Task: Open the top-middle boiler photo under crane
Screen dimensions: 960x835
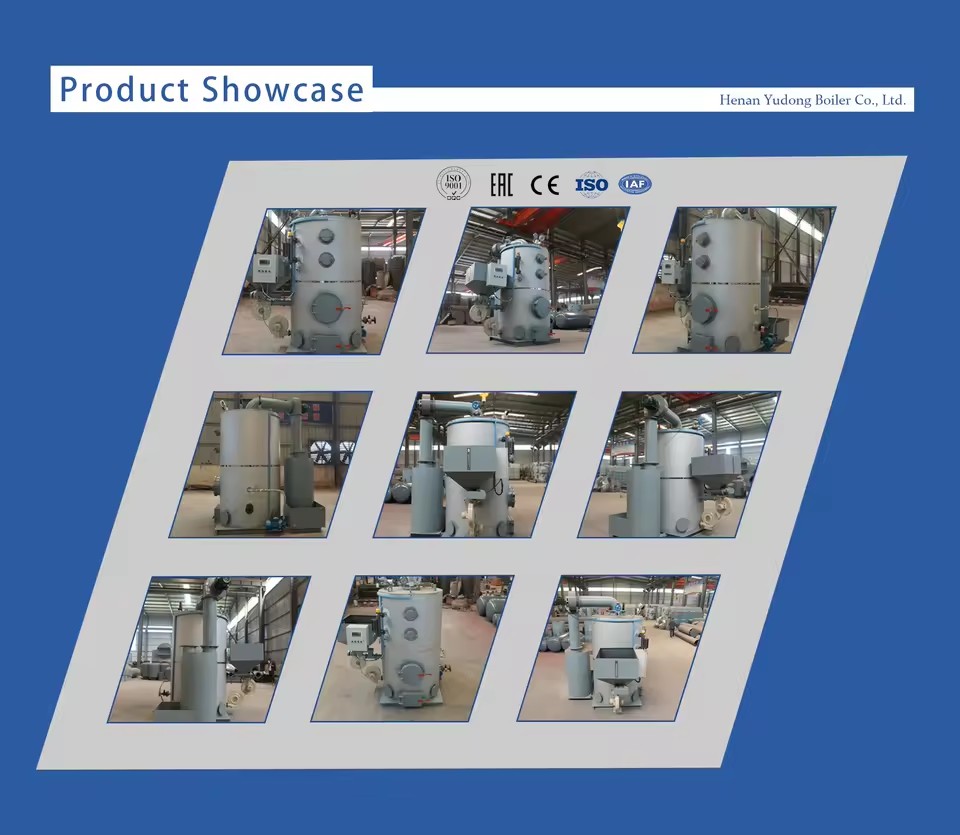Action: (x=528, y=280)
